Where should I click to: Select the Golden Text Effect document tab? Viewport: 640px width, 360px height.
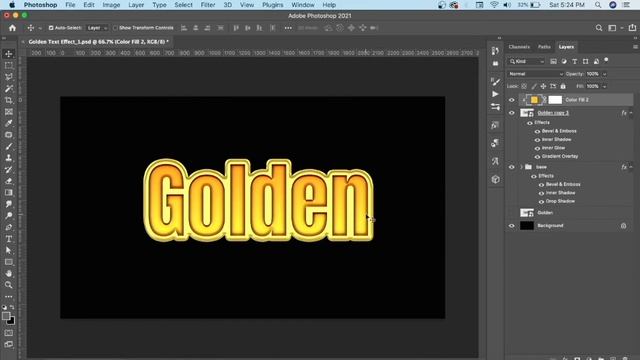98,42
